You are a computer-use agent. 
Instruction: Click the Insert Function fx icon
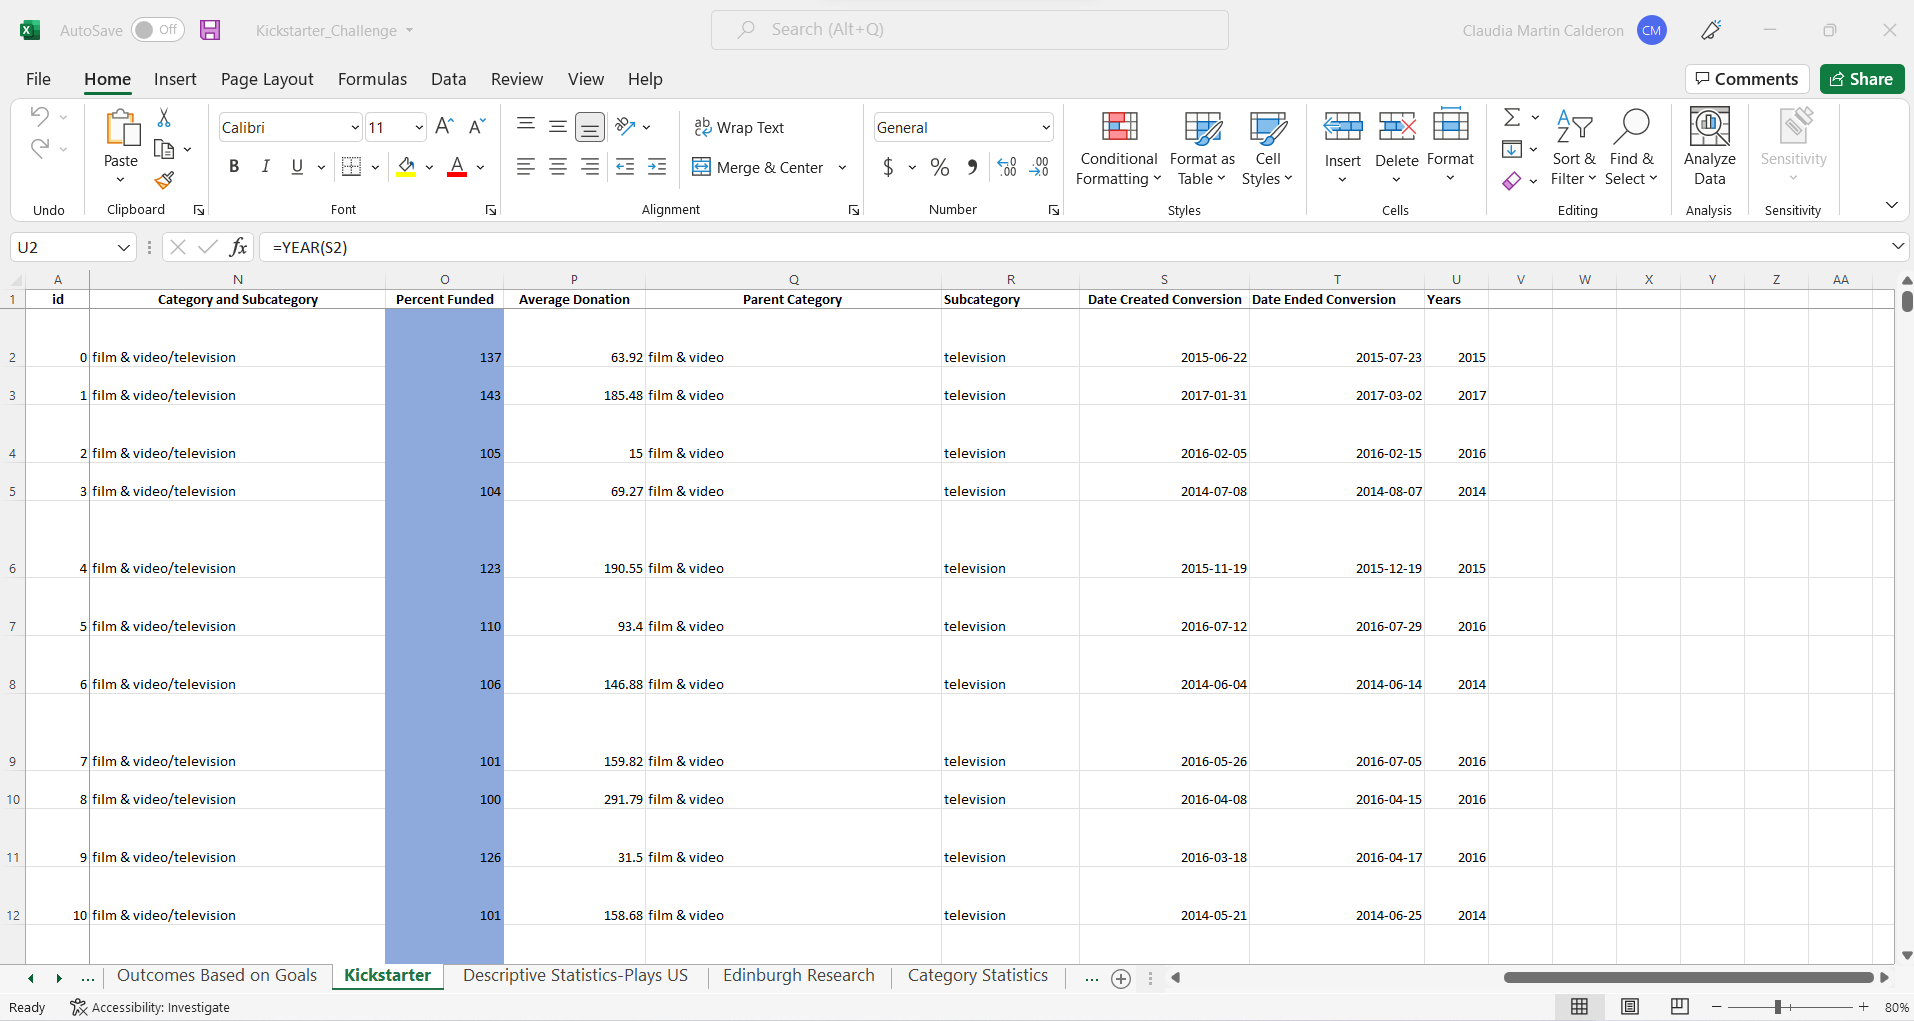pos(238,247)
